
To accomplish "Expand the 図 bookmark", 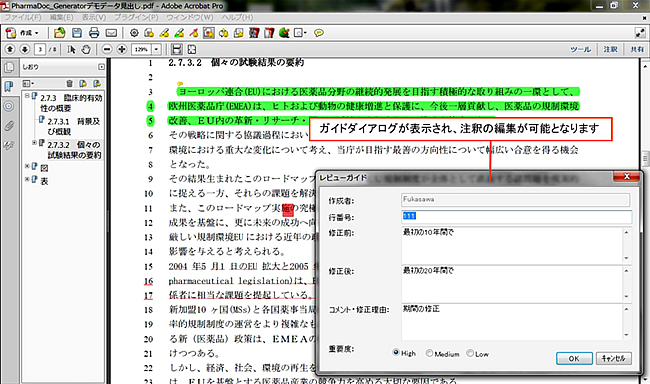I will 27,166.
